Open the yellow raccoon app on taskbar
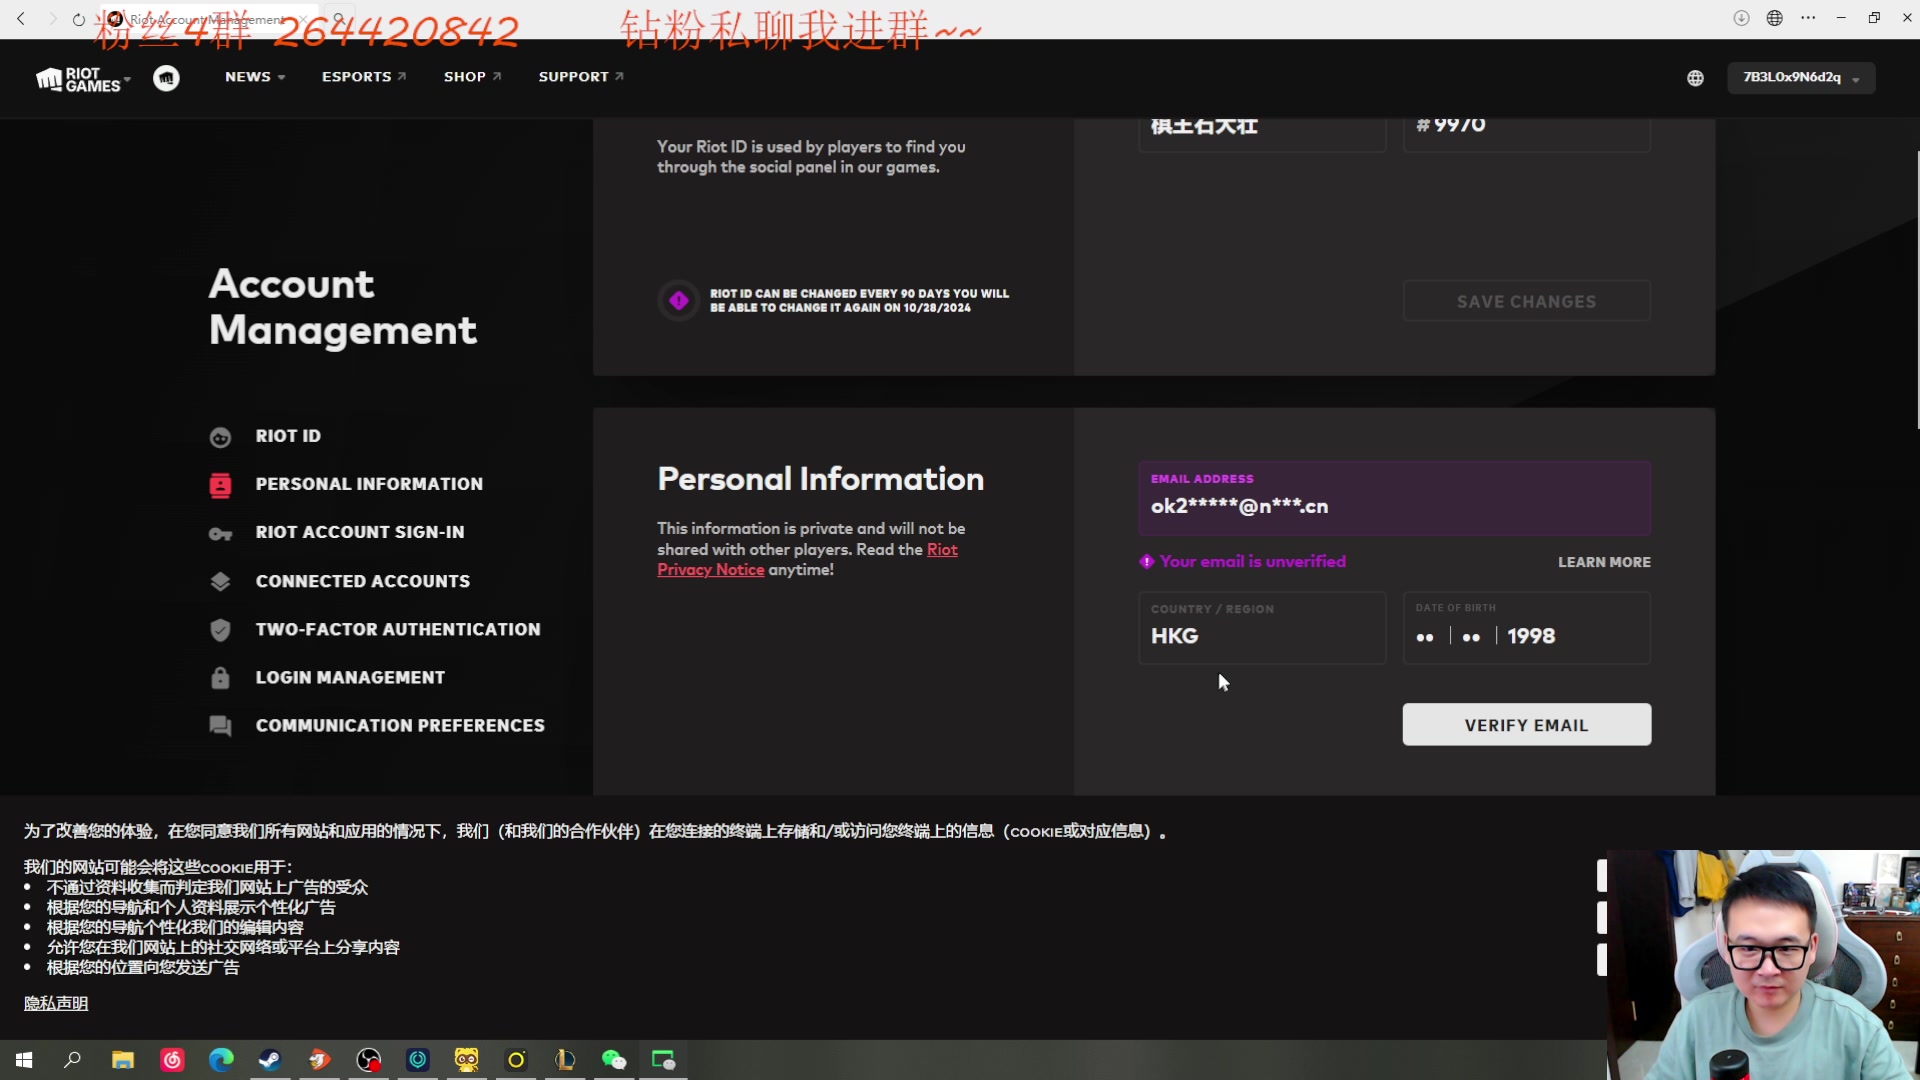 467,1060
